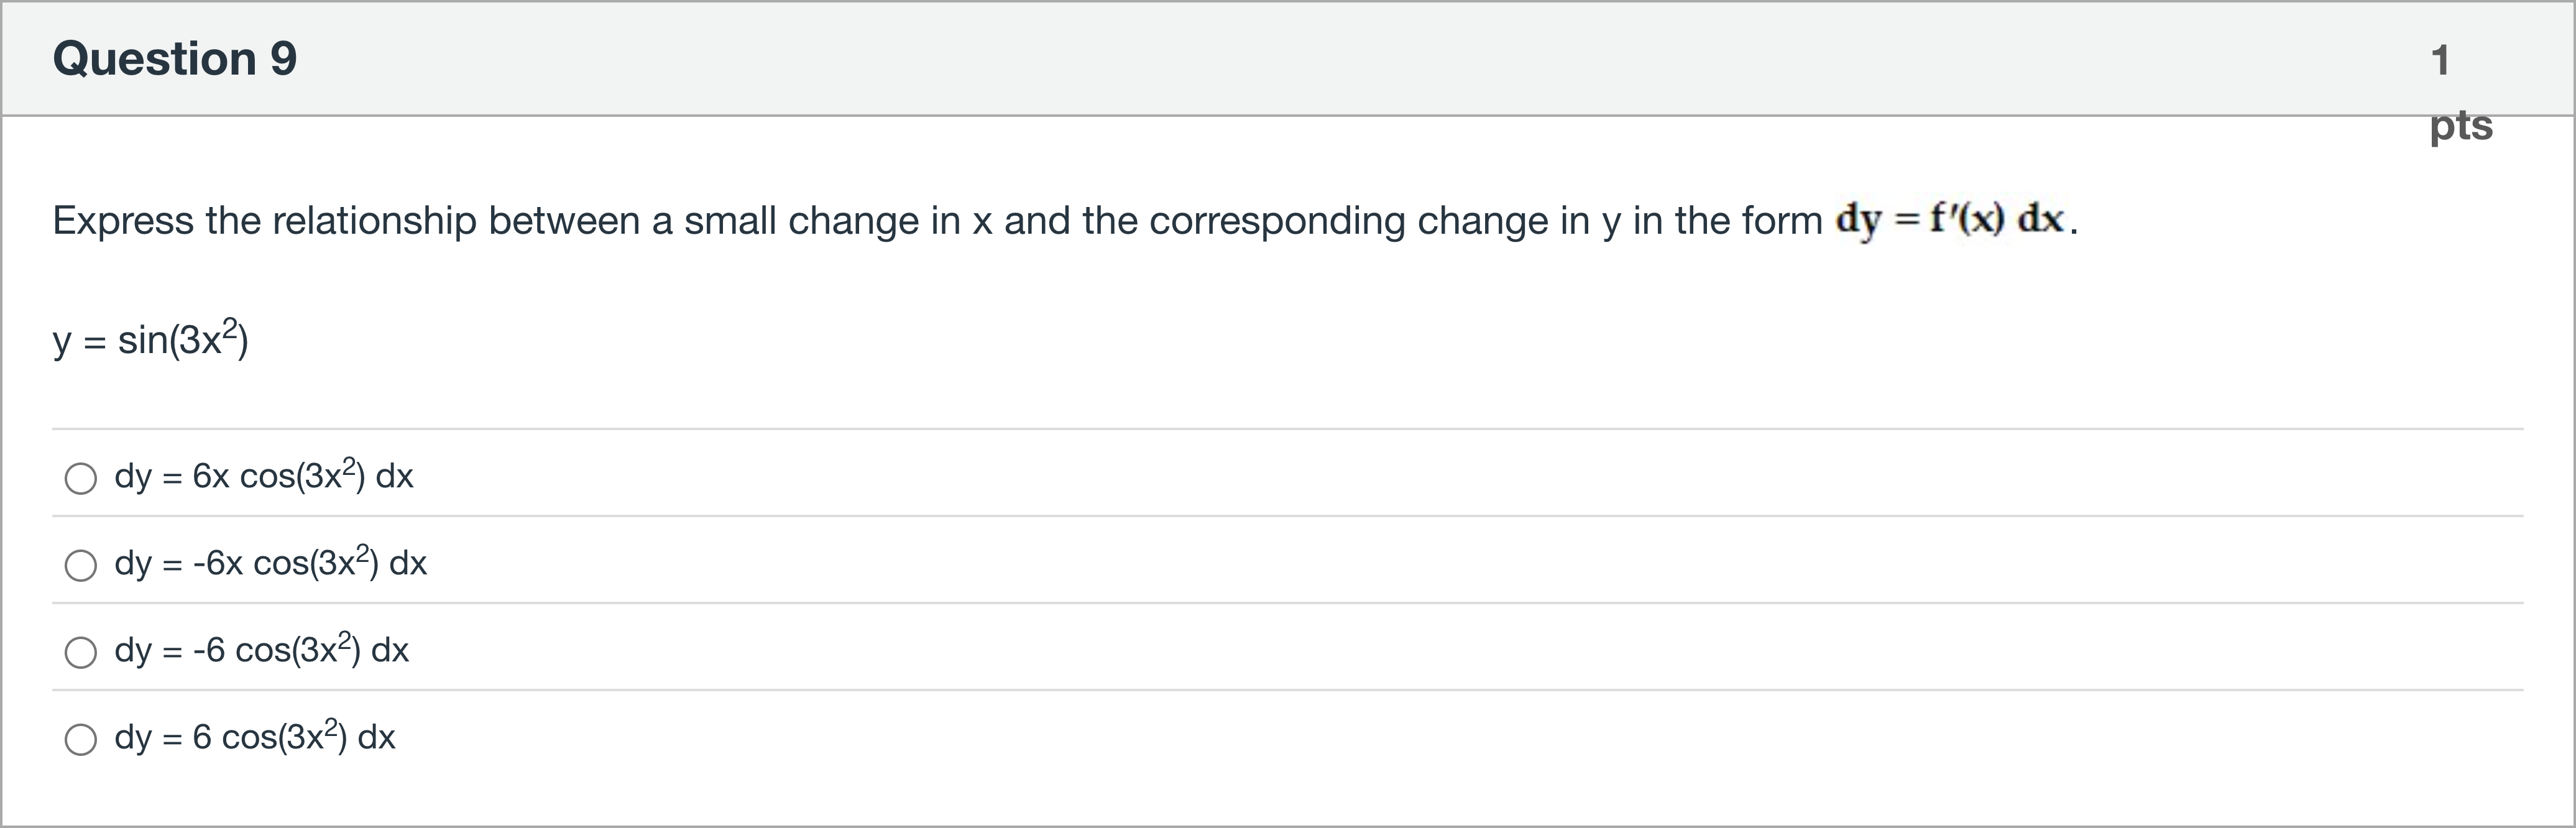Click the "Question 9" heading
This screenshot has height=828, width=2576.
pyautogui.click(x=175, y=58)
